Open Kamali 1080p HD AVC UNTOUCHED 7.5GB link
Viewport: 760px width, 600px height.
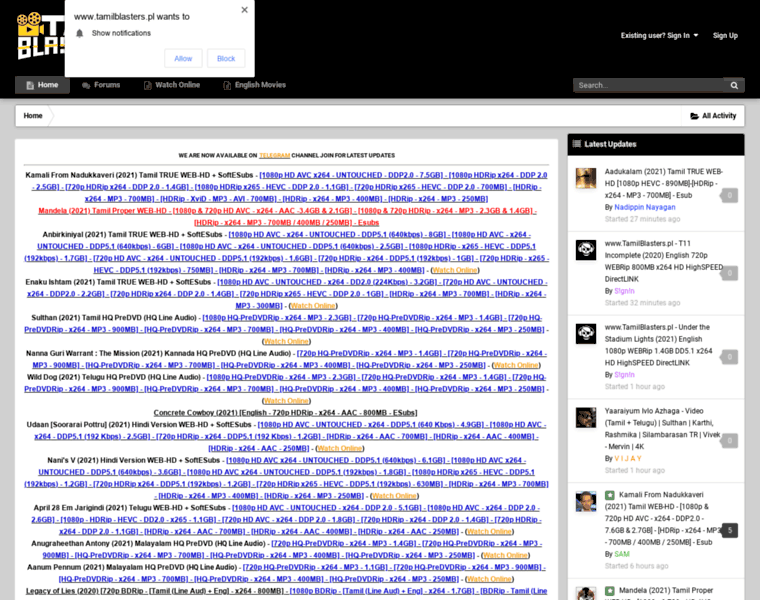click(351, 175)
